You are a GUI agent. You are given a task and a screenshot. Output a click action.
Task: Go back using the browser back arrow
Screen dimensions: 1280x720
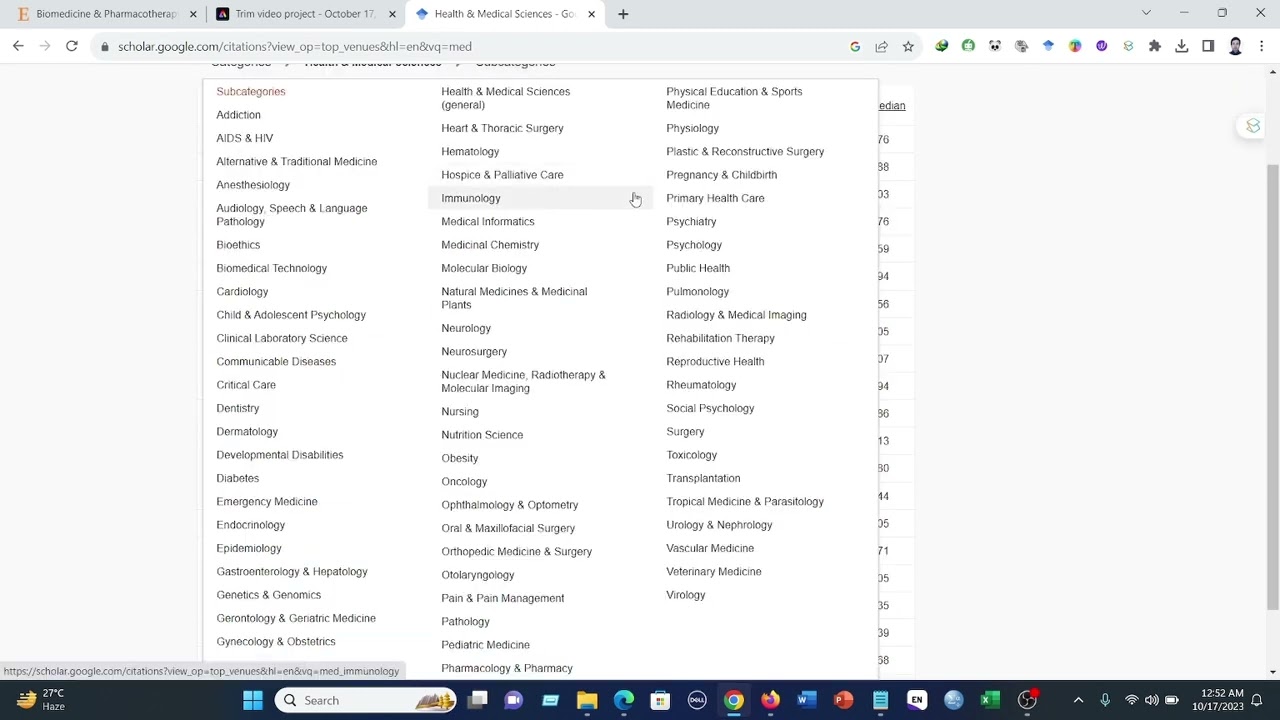point(18,46)
